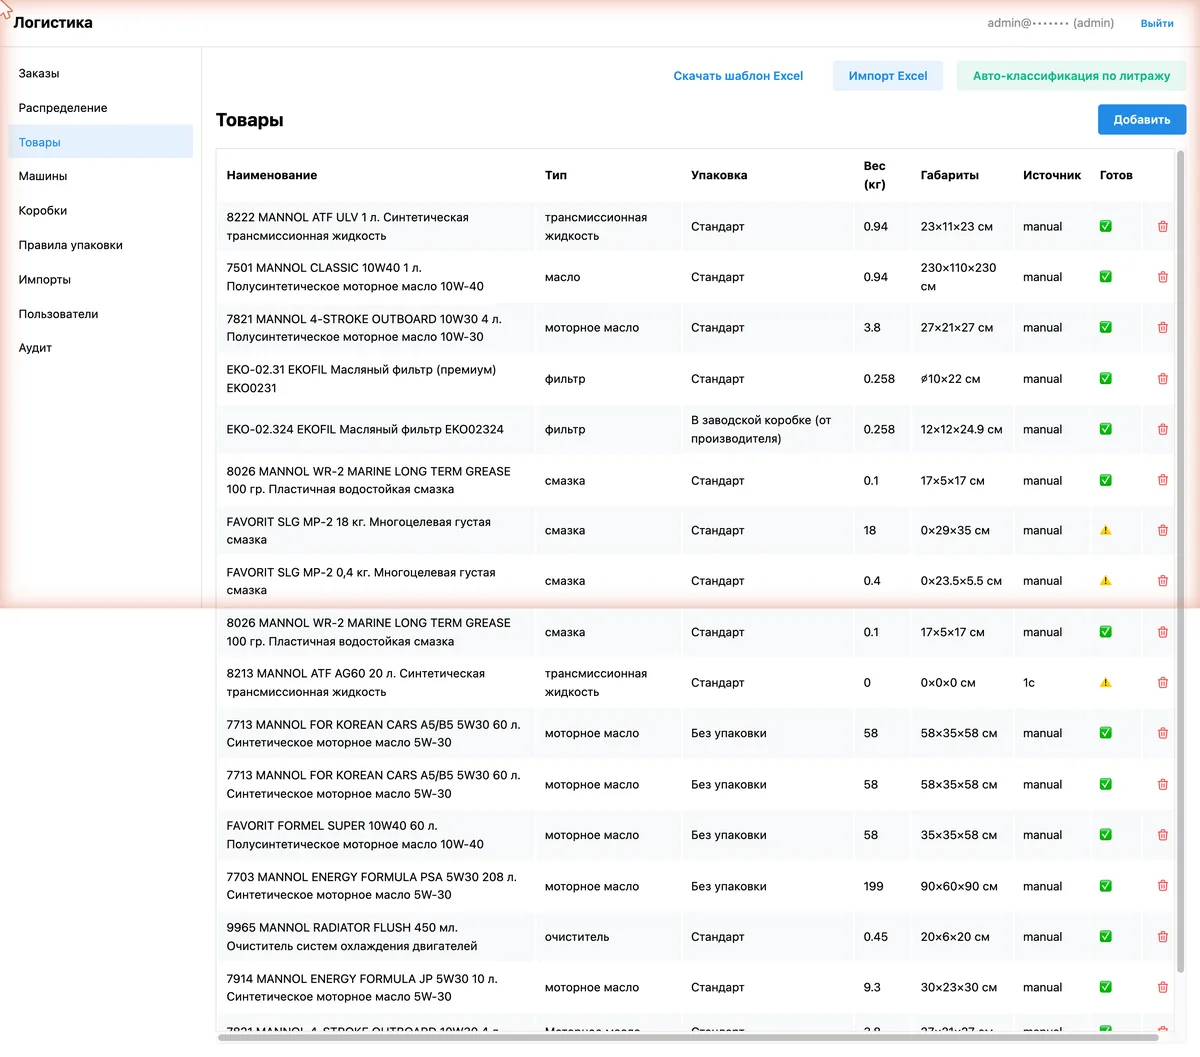Click the Тип column header

556,175
